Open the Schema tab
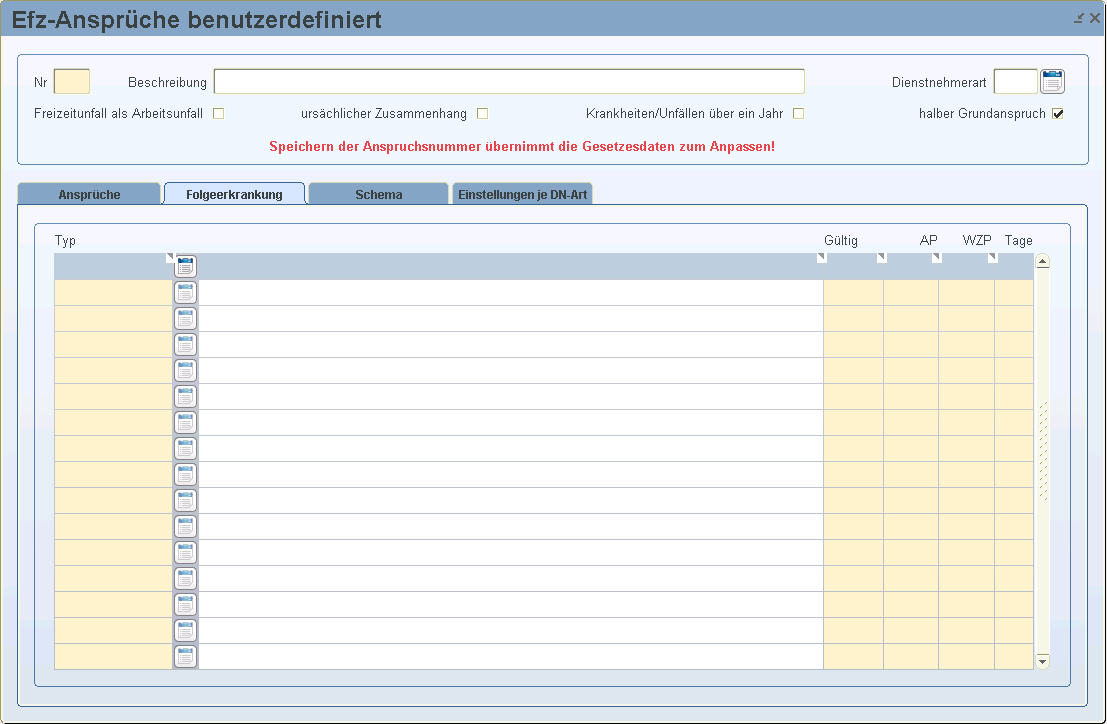The width and height of the screenshot is (1107, 724). coord(378,194)
